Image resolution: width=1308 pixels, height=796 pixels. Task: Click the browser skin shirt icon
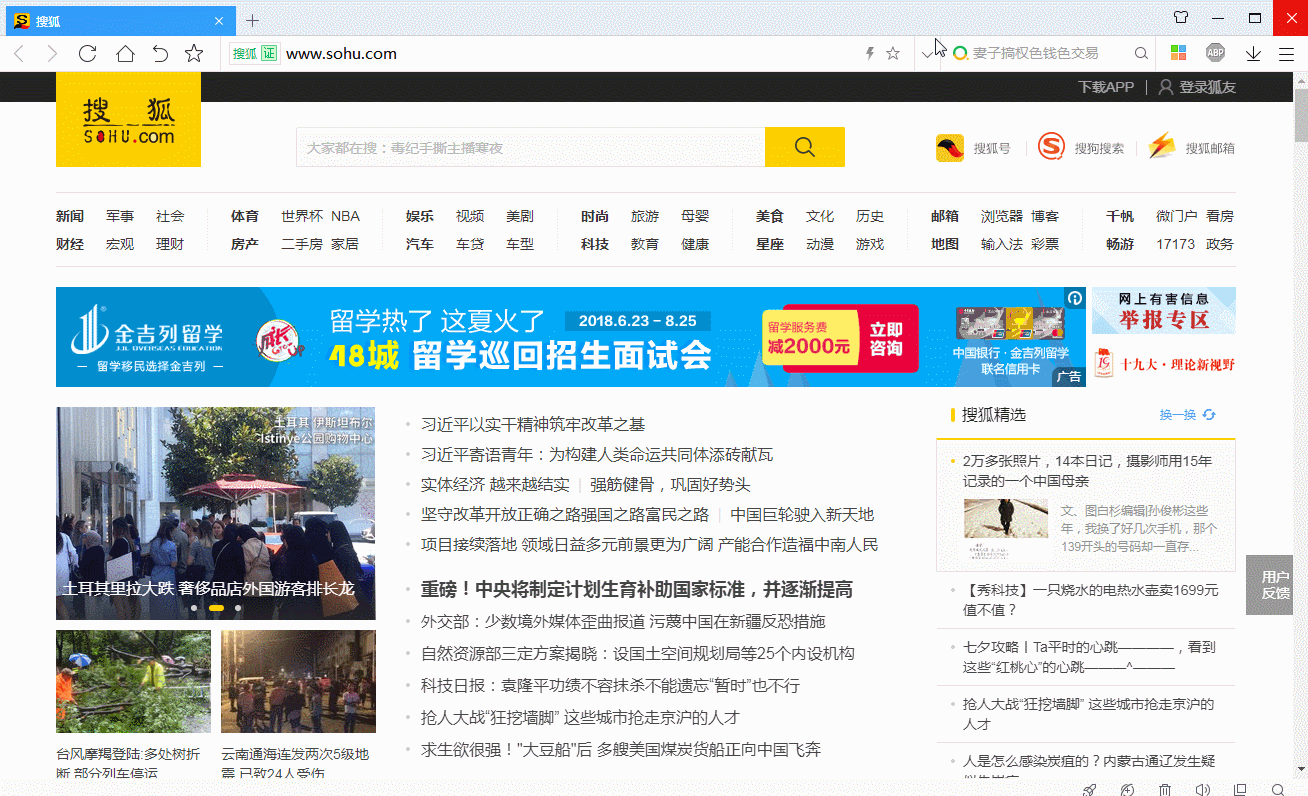coord(1181,18)
